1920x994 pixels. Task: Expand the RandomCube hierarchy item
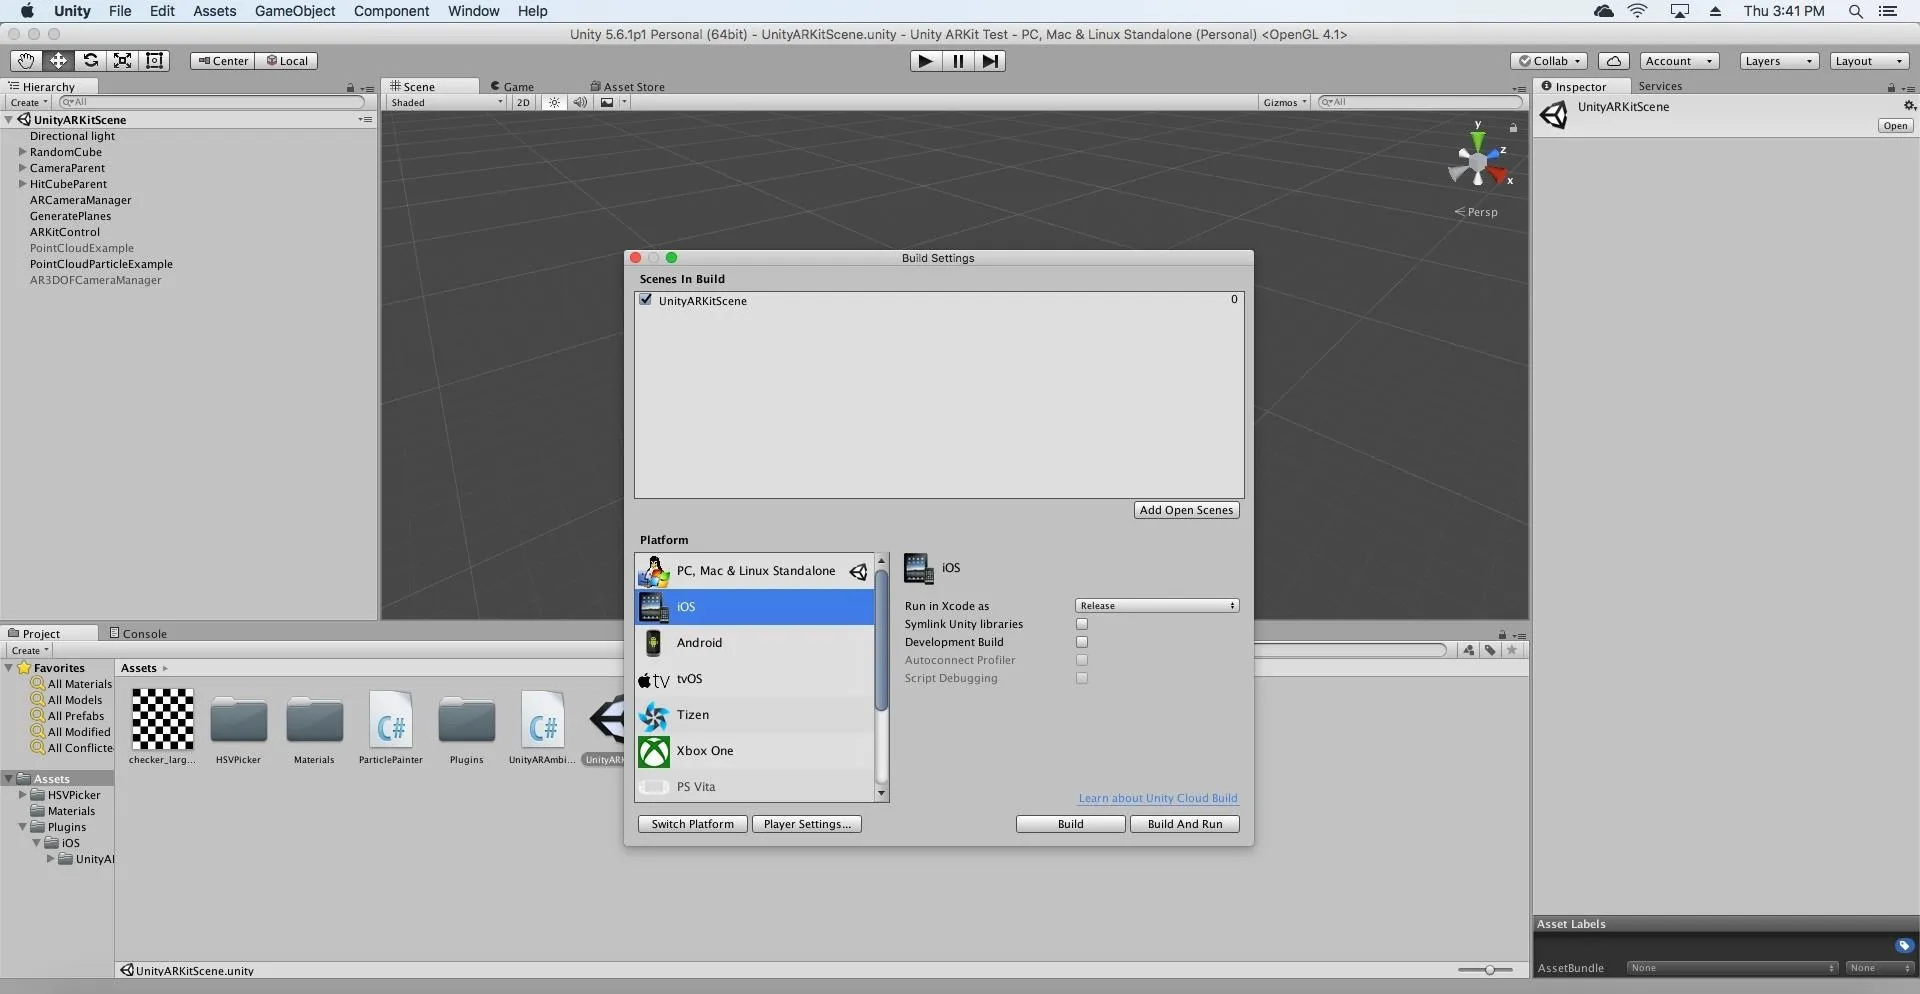[22, 152]
